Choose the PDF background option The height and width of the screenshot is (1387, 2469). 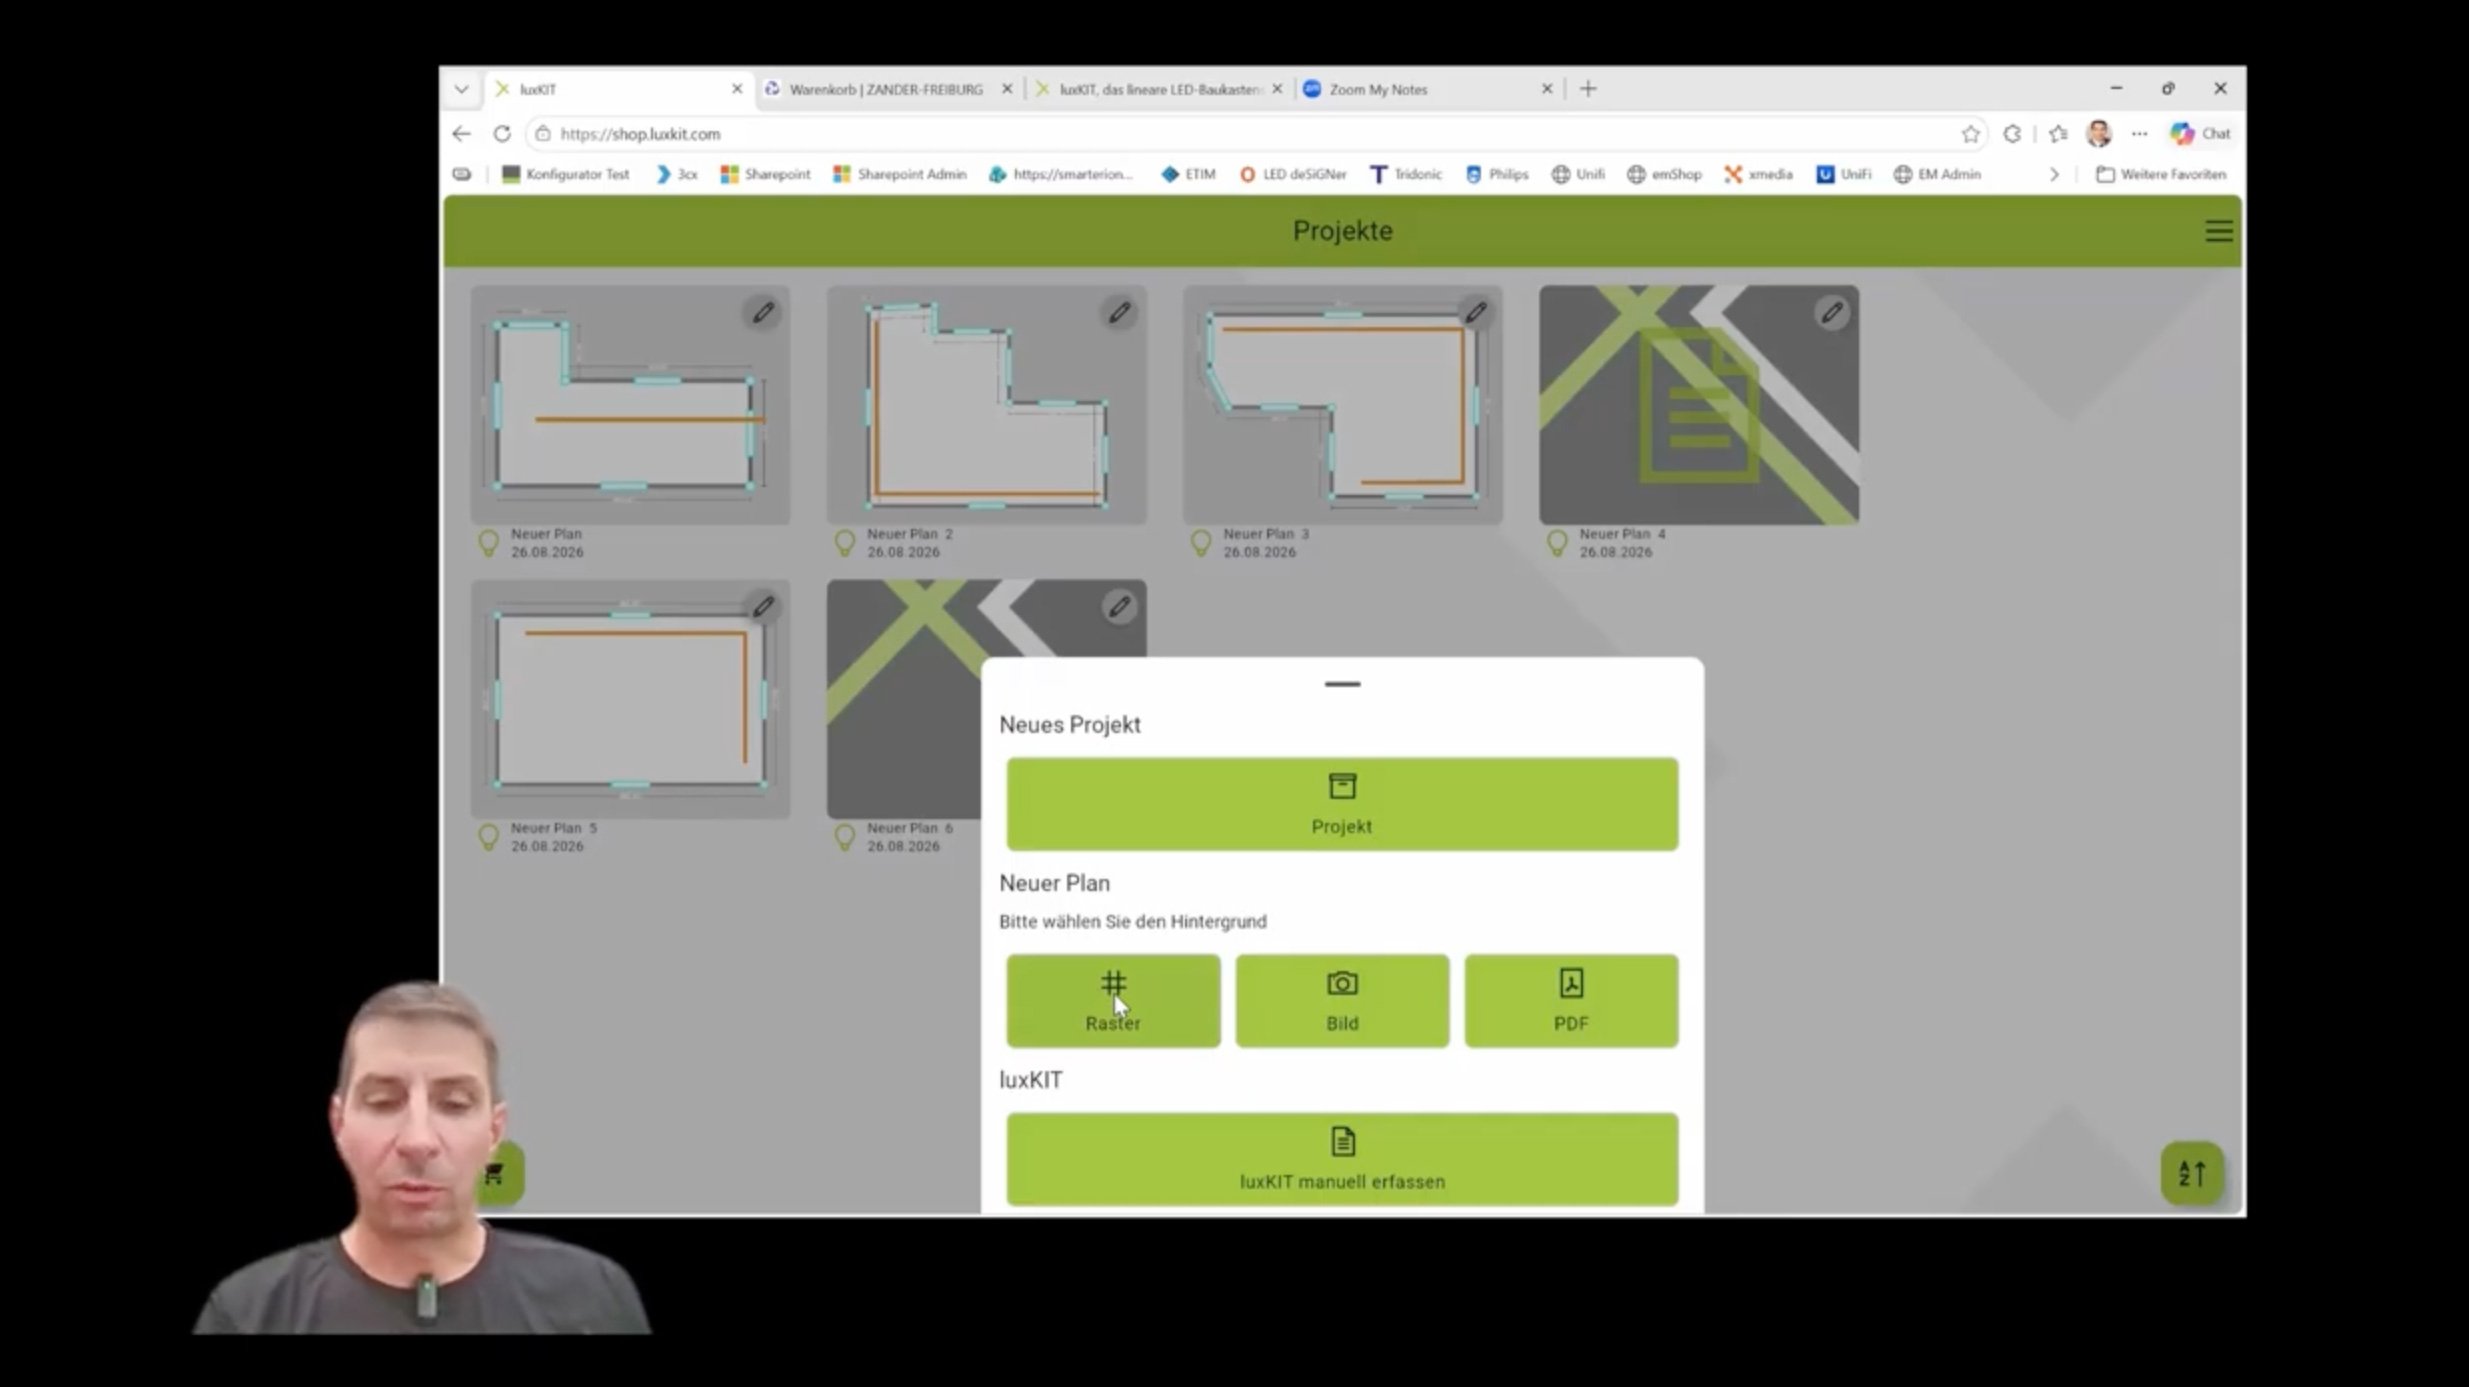[1571, 1000]
